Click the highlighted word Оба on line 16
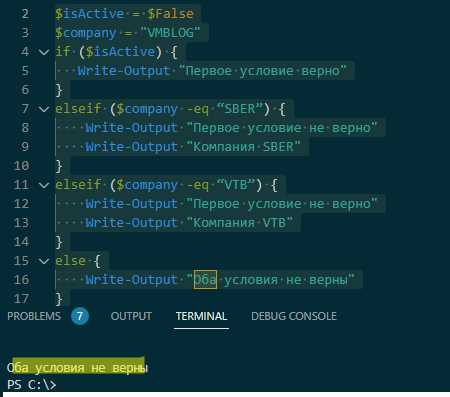450x397 pixels. click(205, 279)
